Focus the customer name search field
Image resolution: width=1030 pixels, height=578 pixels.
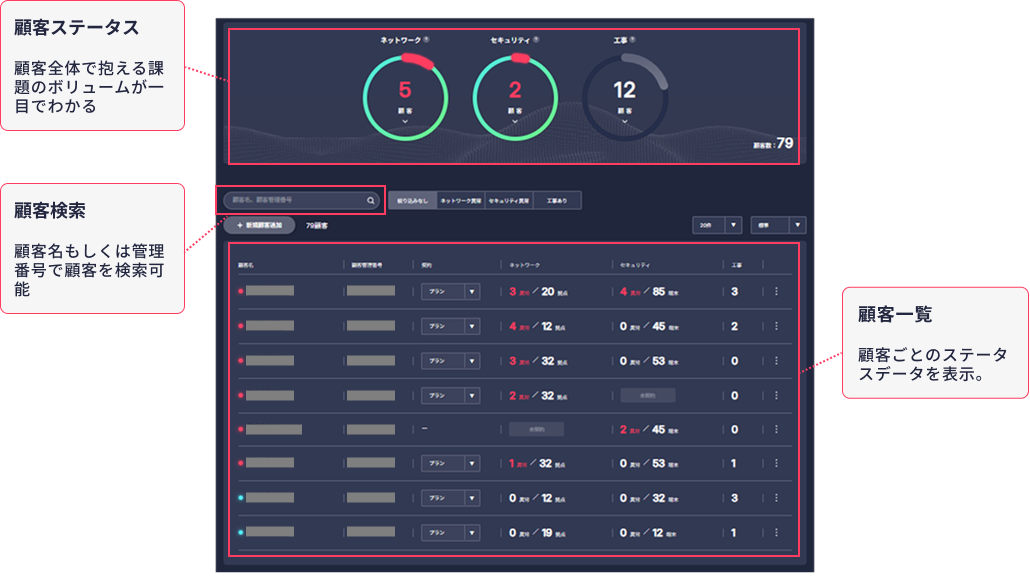(x=301, y=200)
